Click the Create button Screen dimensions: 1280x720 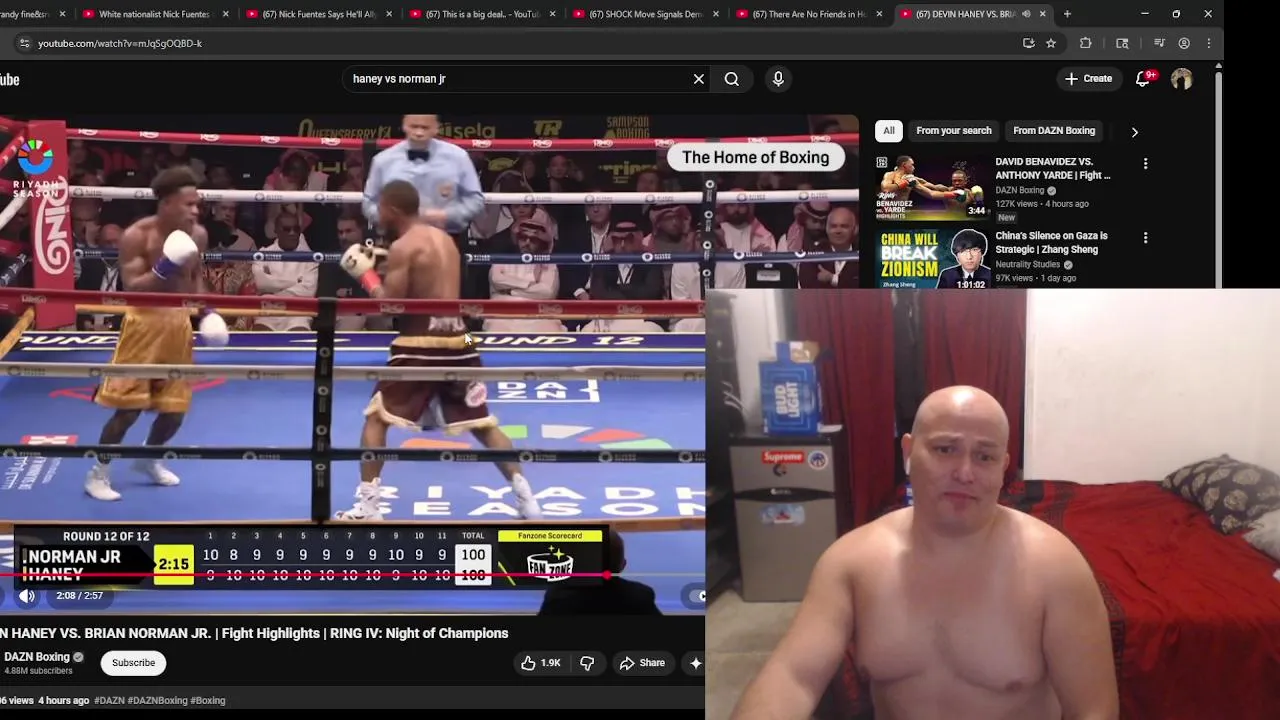point(1089,79)
